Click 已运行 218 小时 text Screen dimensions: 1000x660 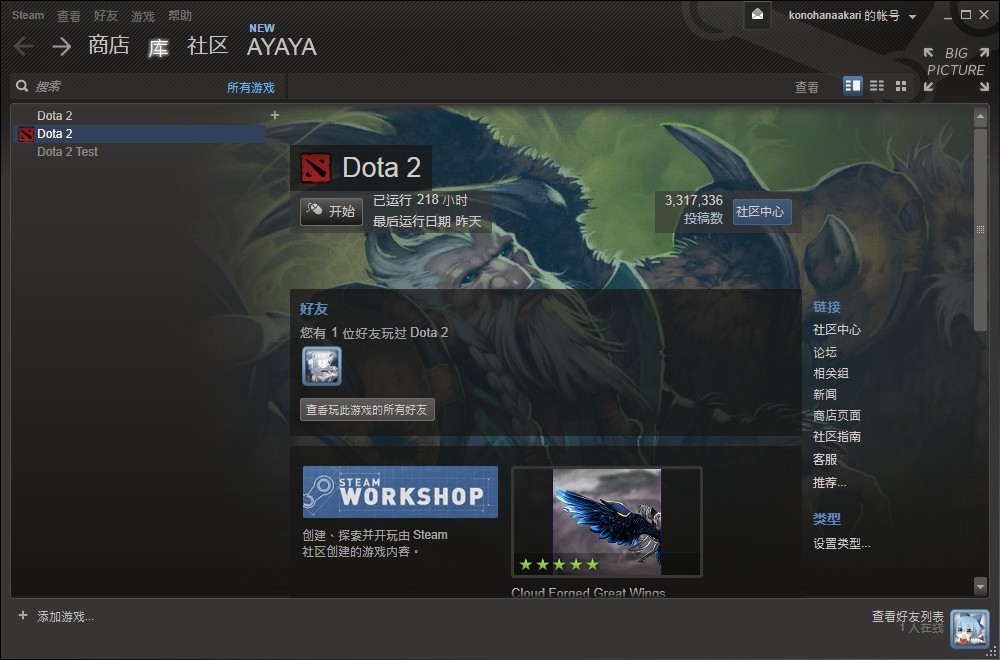420,200
